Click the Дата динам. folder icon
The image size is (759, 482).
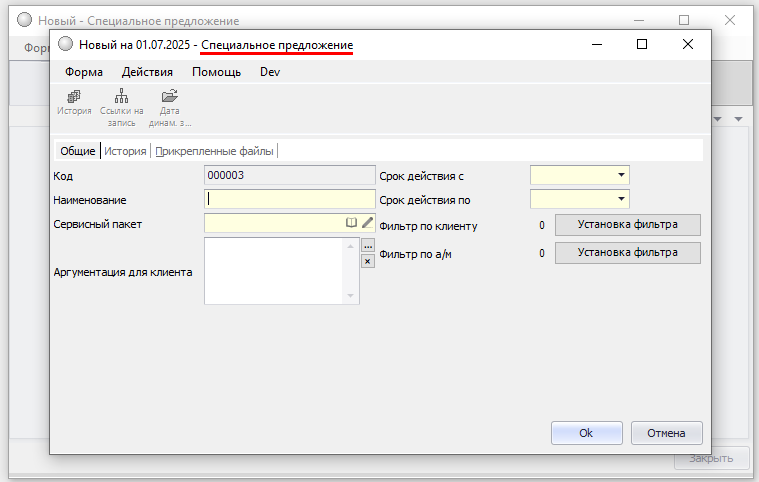point(170,97)
